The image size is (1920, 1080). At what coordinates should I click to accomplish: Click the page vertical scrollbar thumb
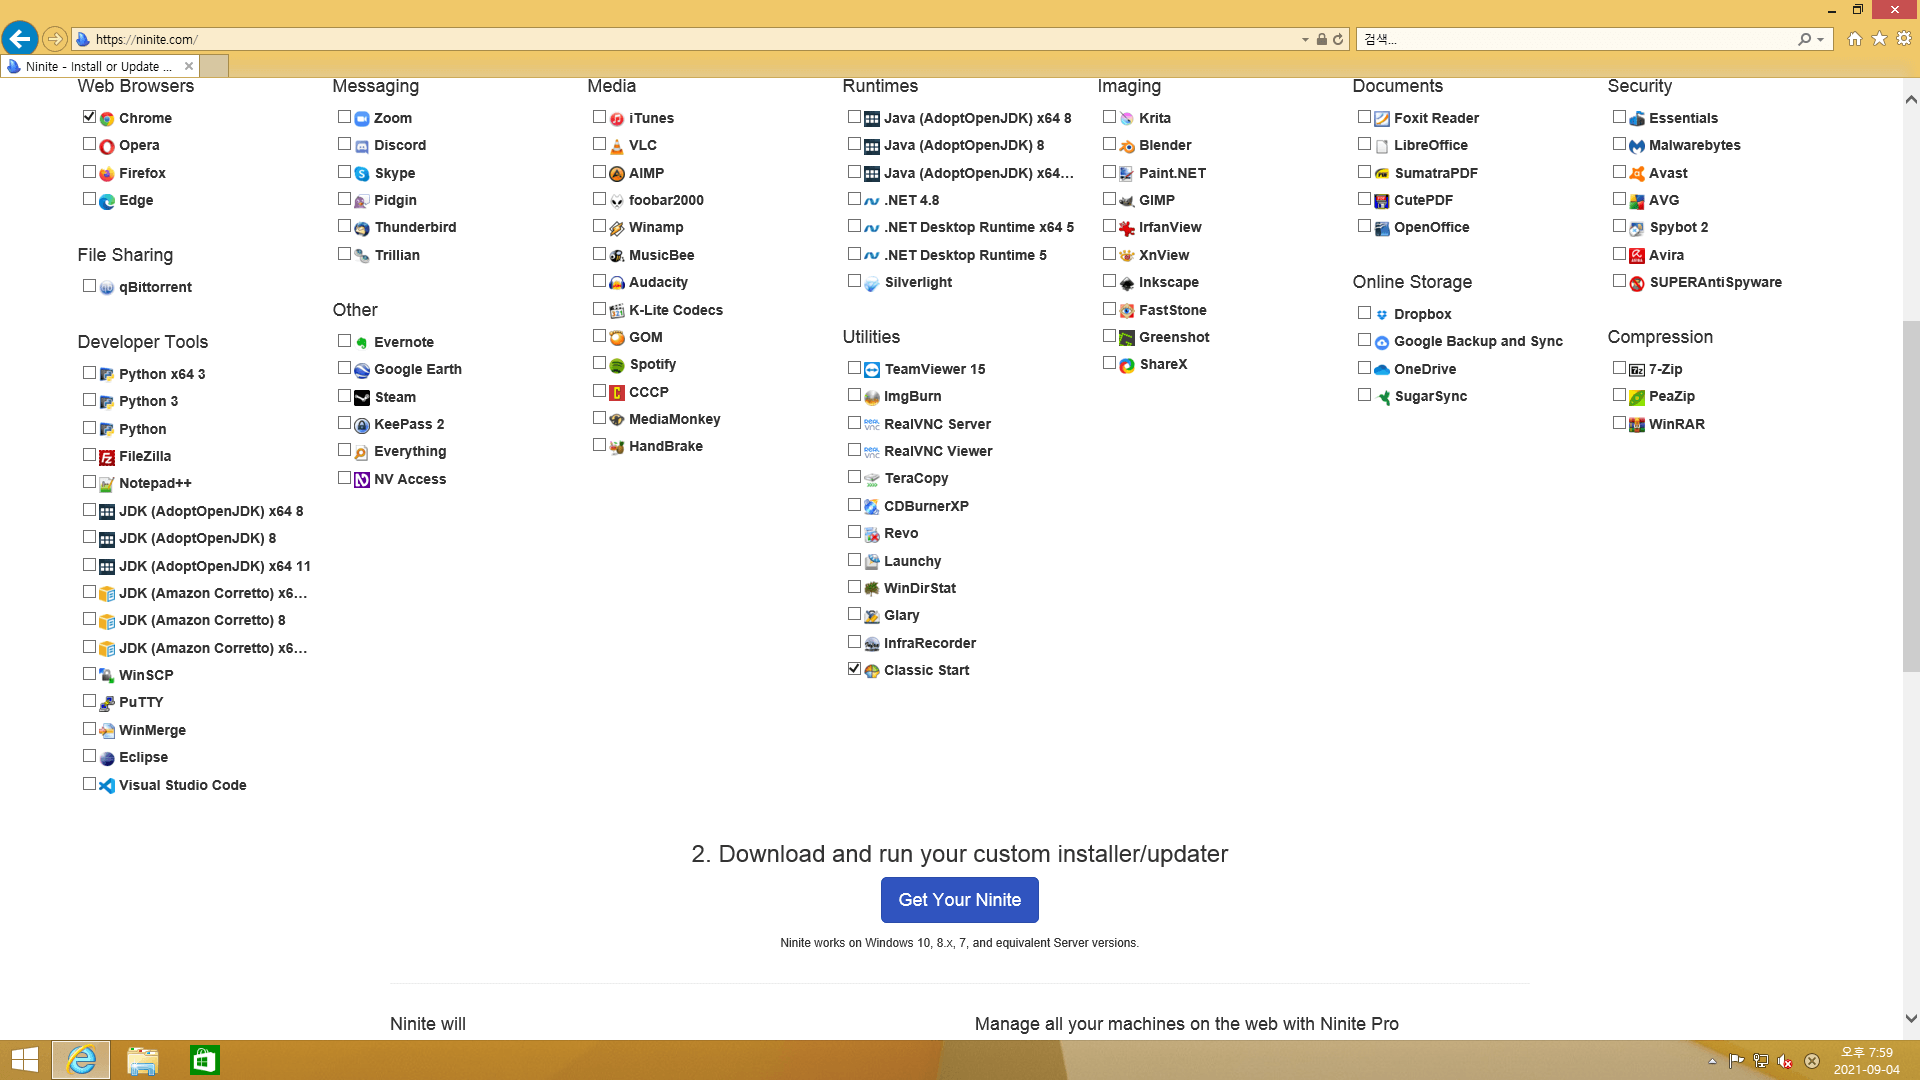pos(1911,496)
